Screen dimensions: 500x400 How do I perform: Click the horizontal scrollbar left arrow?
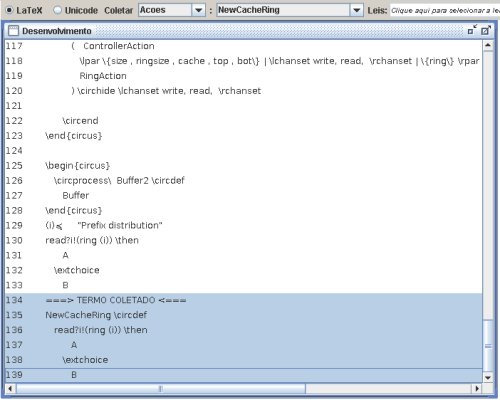point(10,388)
